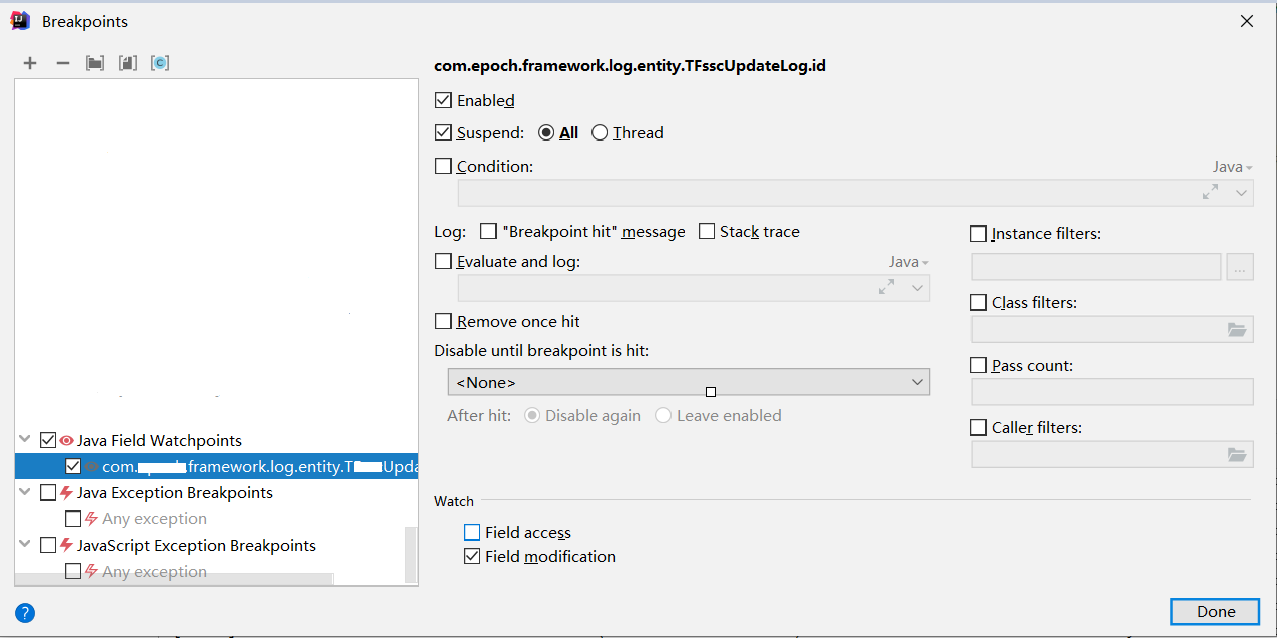
Task: Uncheck Field modification watch option
Action: point(472,556)
